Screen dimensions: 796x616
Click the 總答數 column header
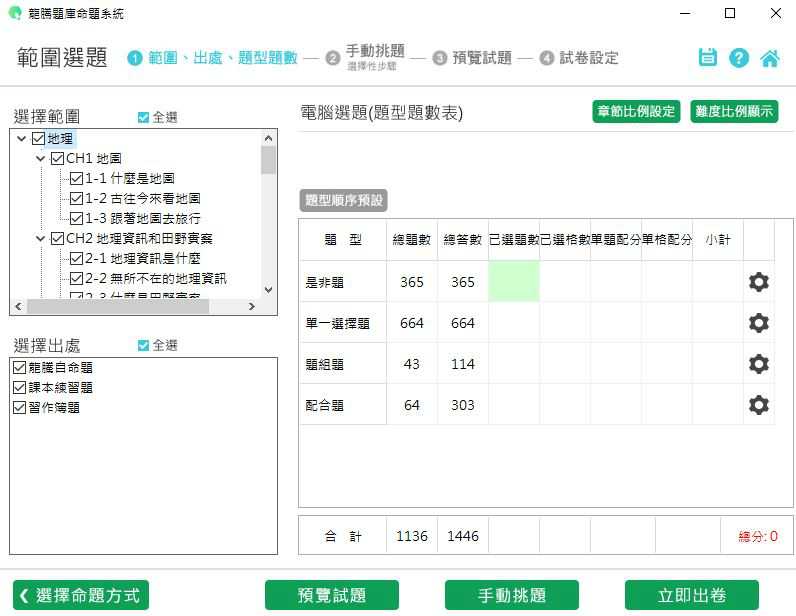[462, 239]
